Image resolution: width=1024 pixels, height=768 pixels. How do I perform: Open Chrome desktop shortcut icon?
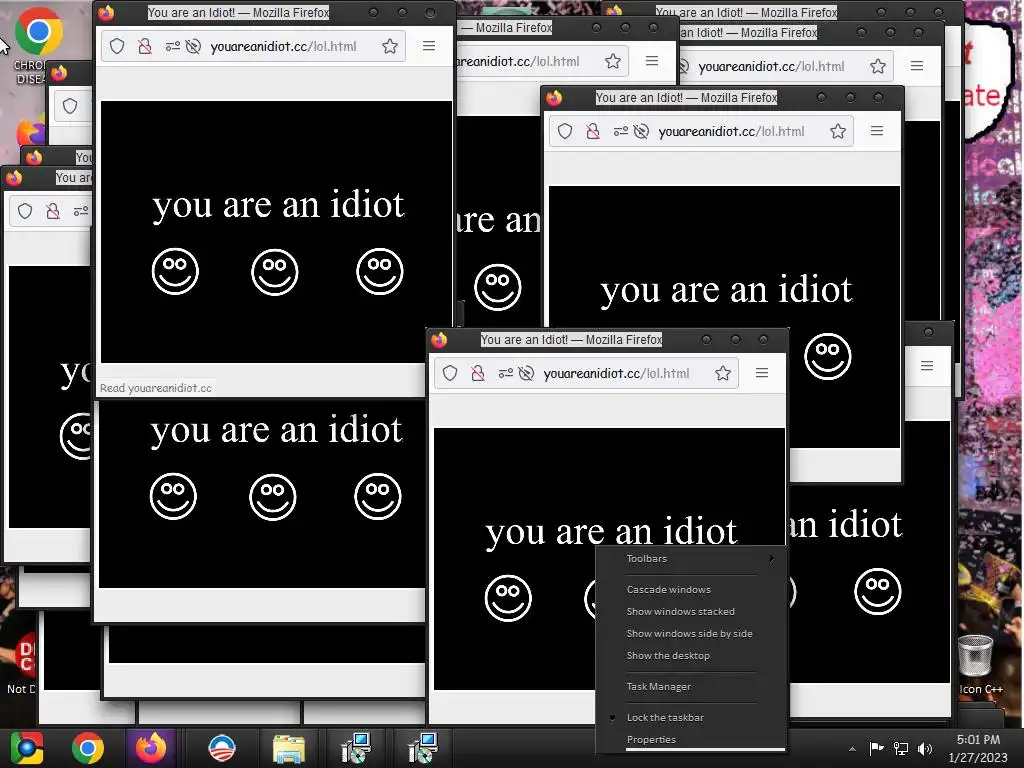(39, 31)
